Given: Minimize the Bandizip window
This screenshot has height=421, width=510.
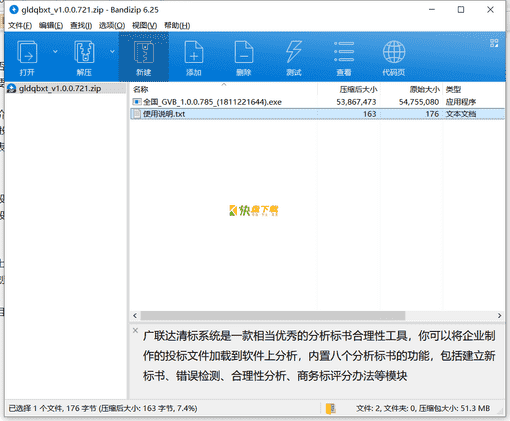Looking at the screenshot, I should [x=432, y=10].
